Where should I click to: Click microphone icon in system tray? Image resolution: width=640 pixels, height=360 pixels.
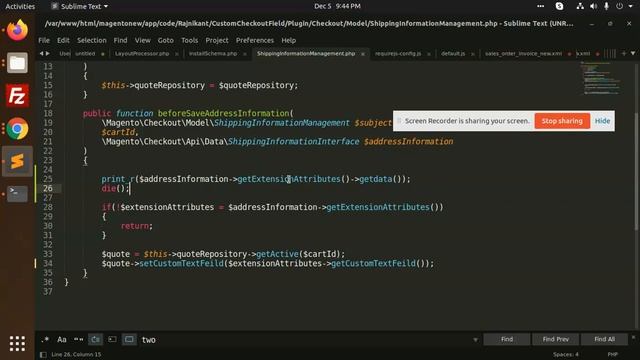pyautogui.click(x=606, y=6)
